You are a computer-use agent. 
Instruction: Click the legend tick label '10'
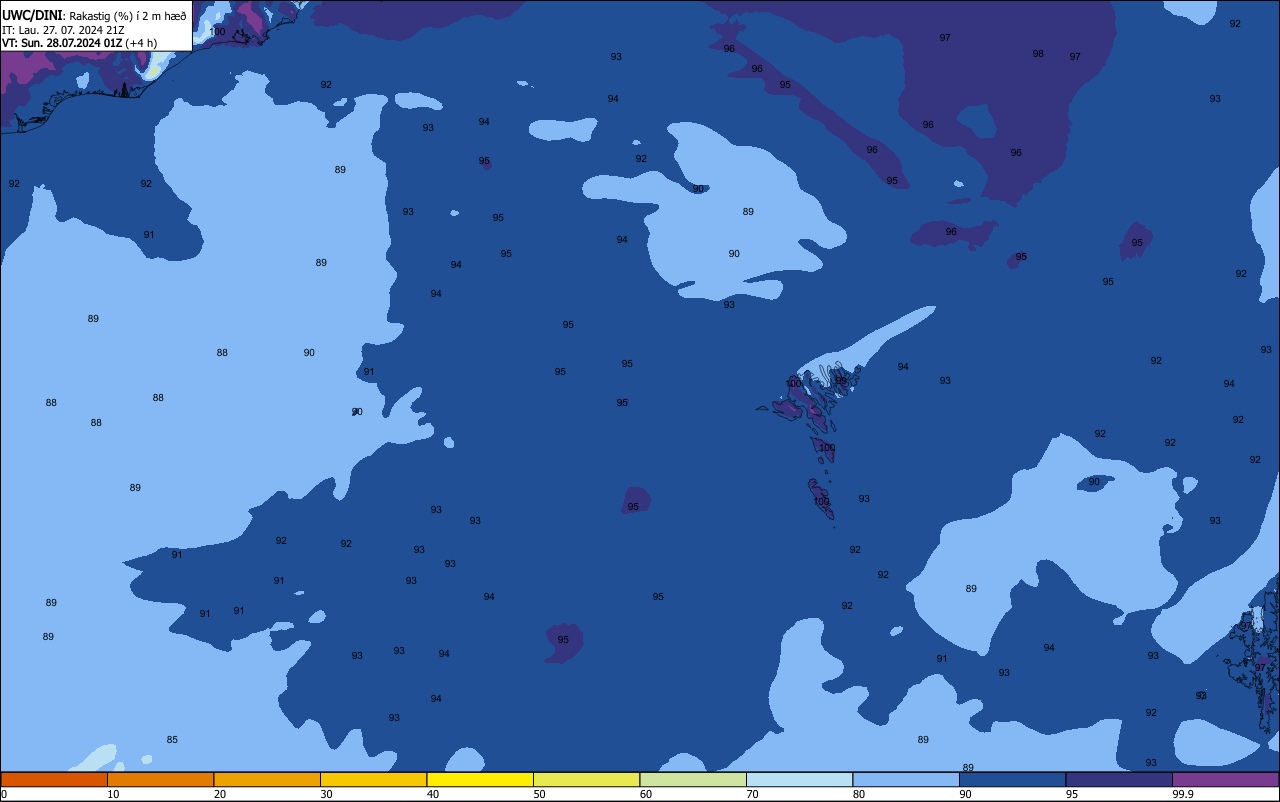pyautogui.click(x=113, y=794)
